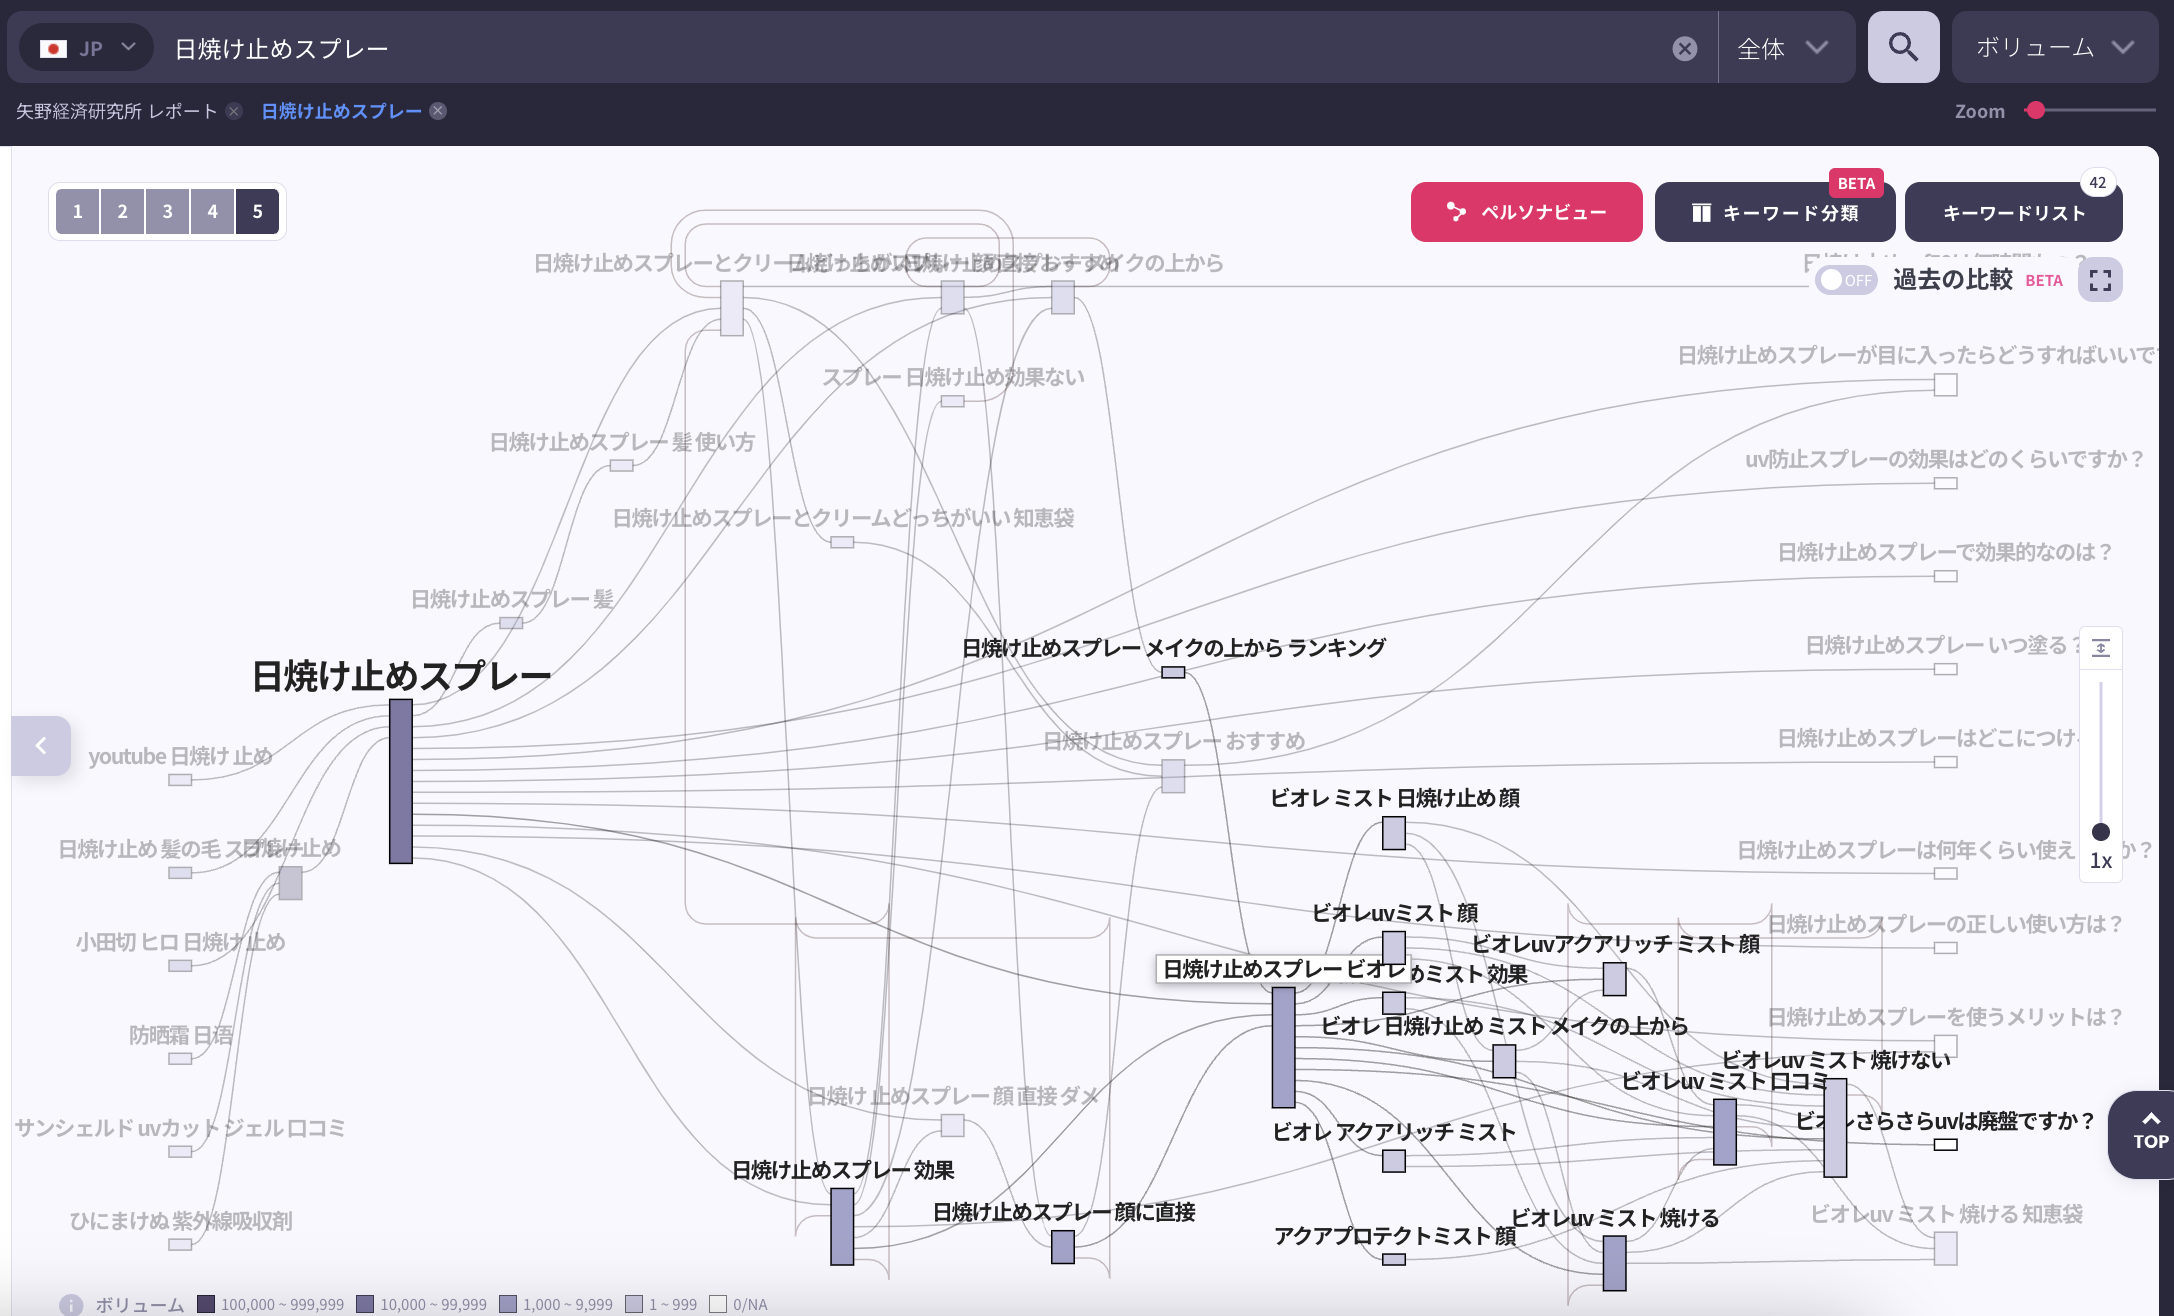Click the Zoom slider handle at top right

(2035, 111)
